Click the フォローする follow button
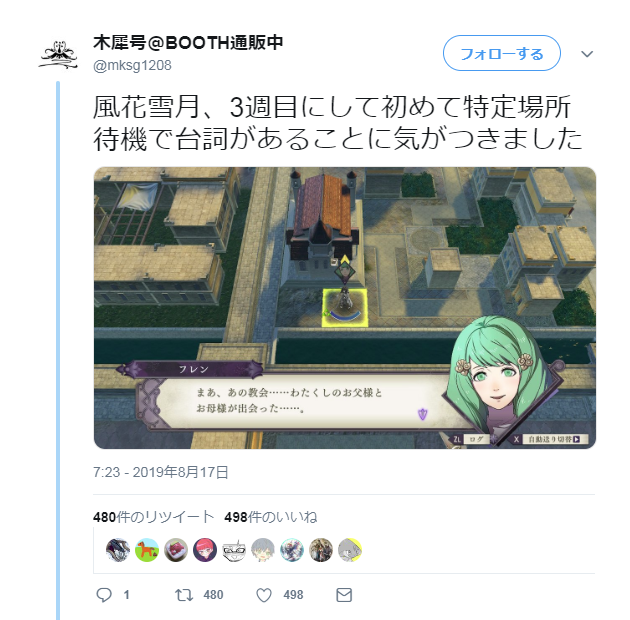 pyautogui.click(x=502, y=53)
